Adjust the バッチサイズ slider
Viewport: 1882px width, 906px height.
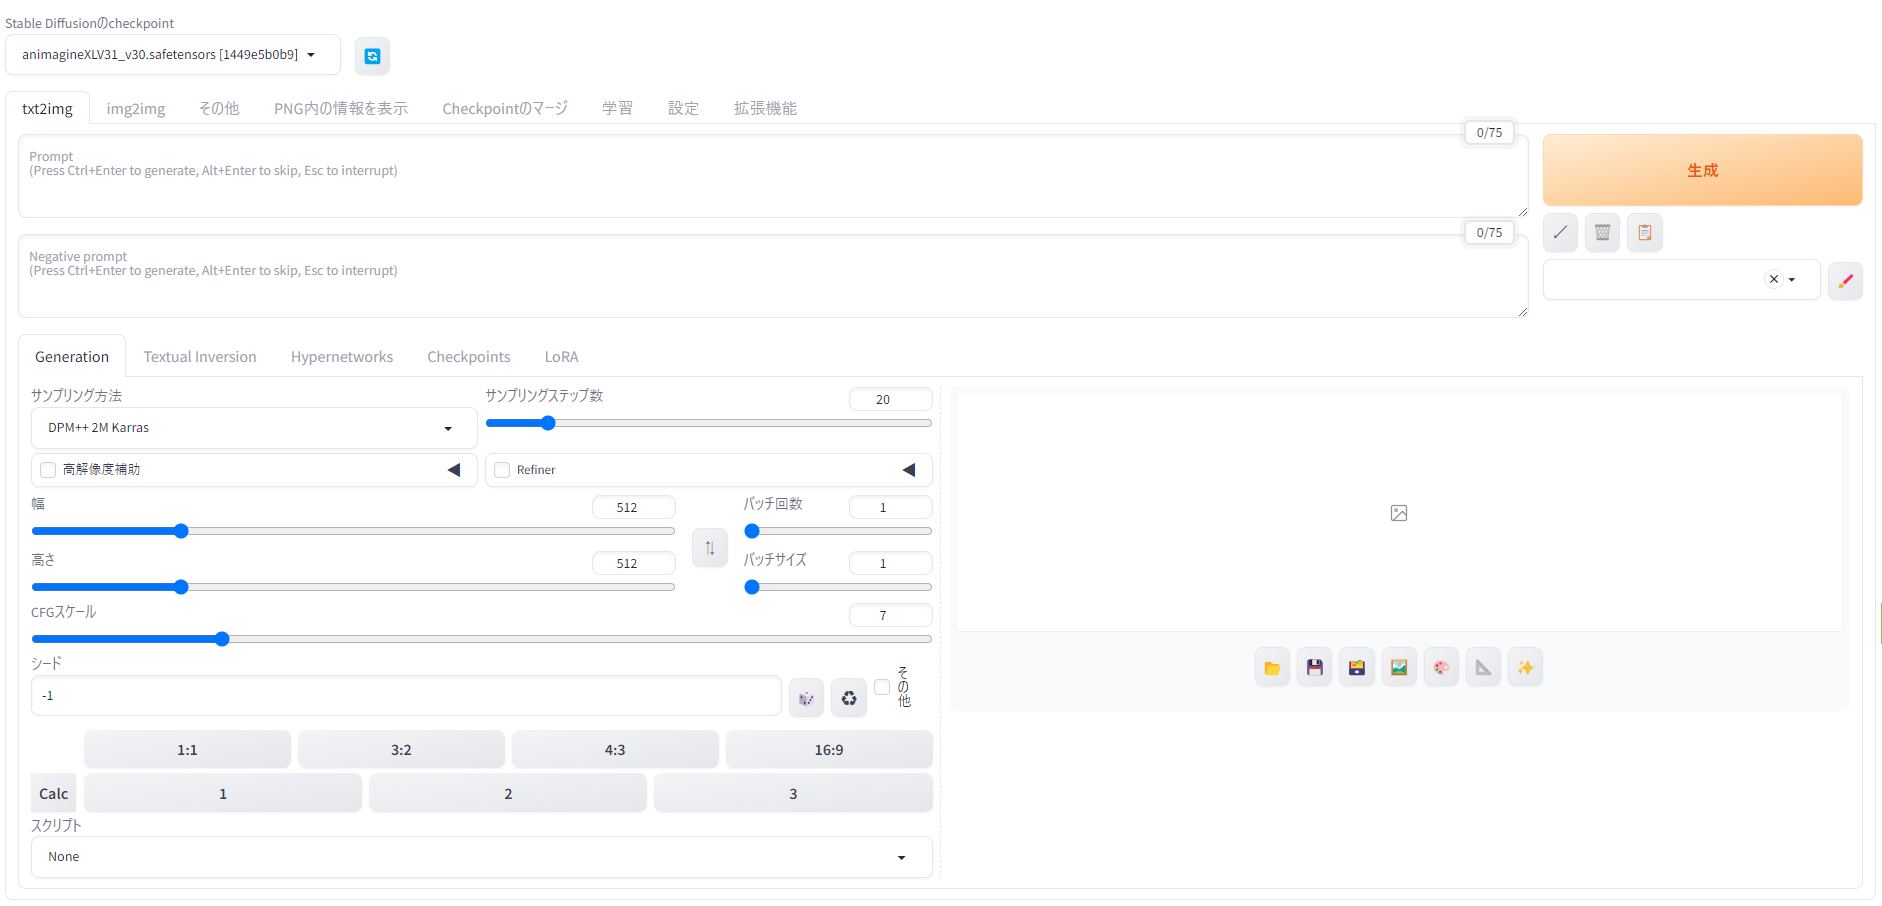[x=838, y=587]
